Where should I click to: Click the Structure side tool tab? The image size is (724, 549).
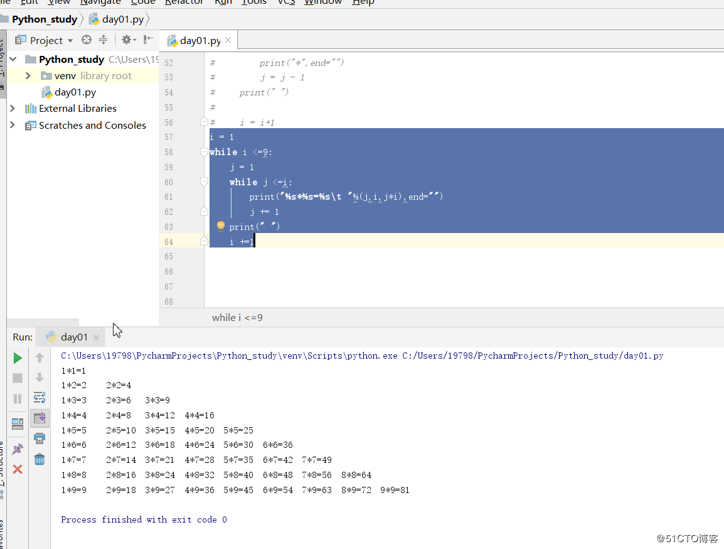coord(2,470)
